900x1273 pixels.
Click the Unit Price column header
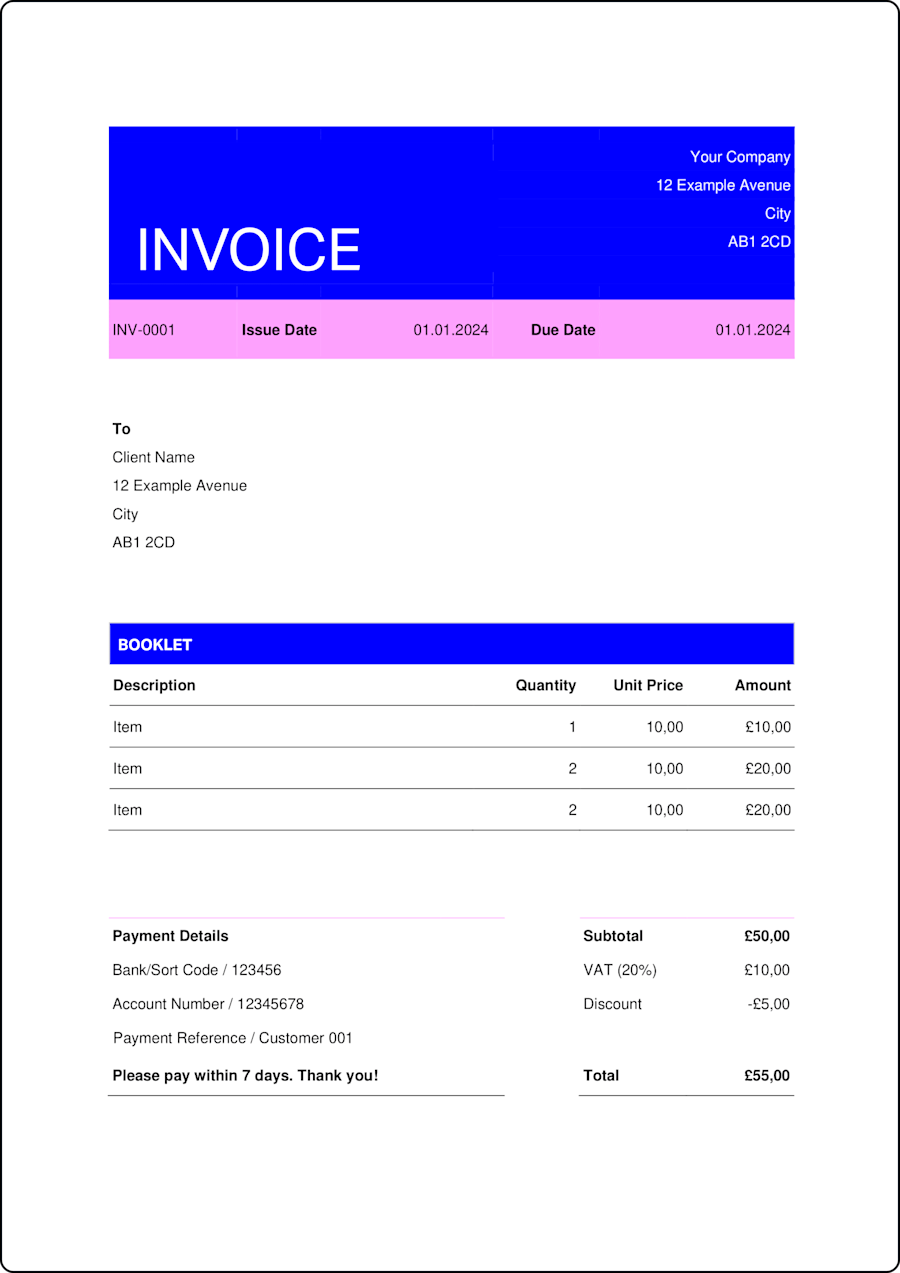[648, 685]
